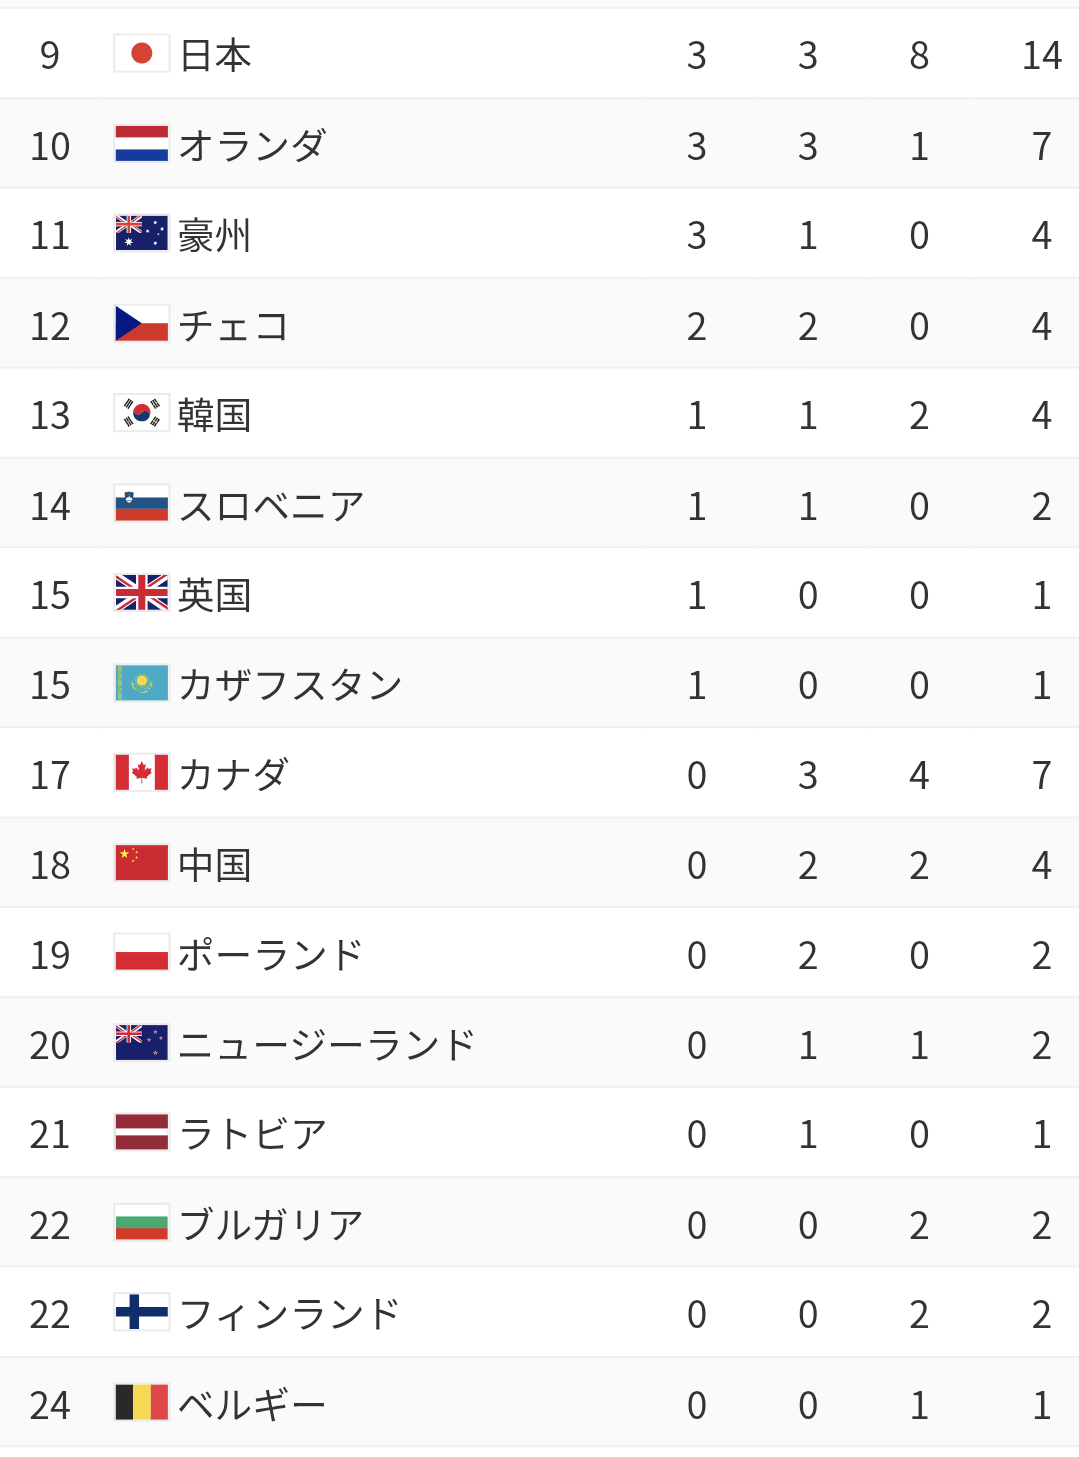1079x1457 pixels.
Task: Click Japan's total medal count 14
Action: tap(1041, 56)
